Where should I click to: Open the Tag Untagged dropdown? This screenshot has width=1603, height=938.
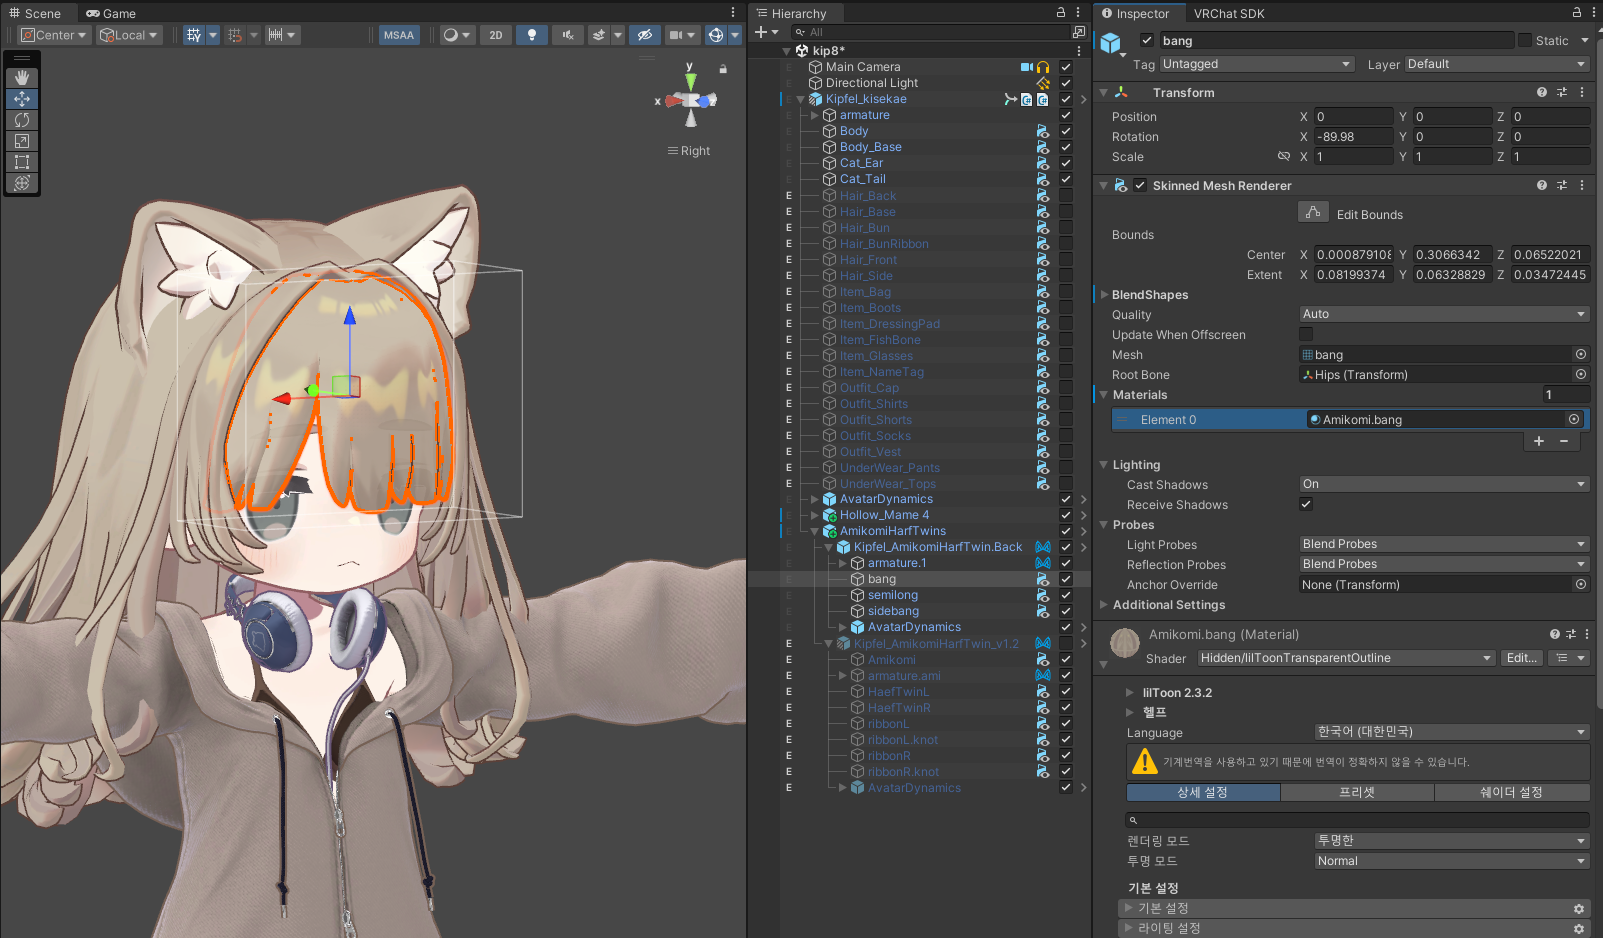pyautogui.click(x=1257, y=64)
